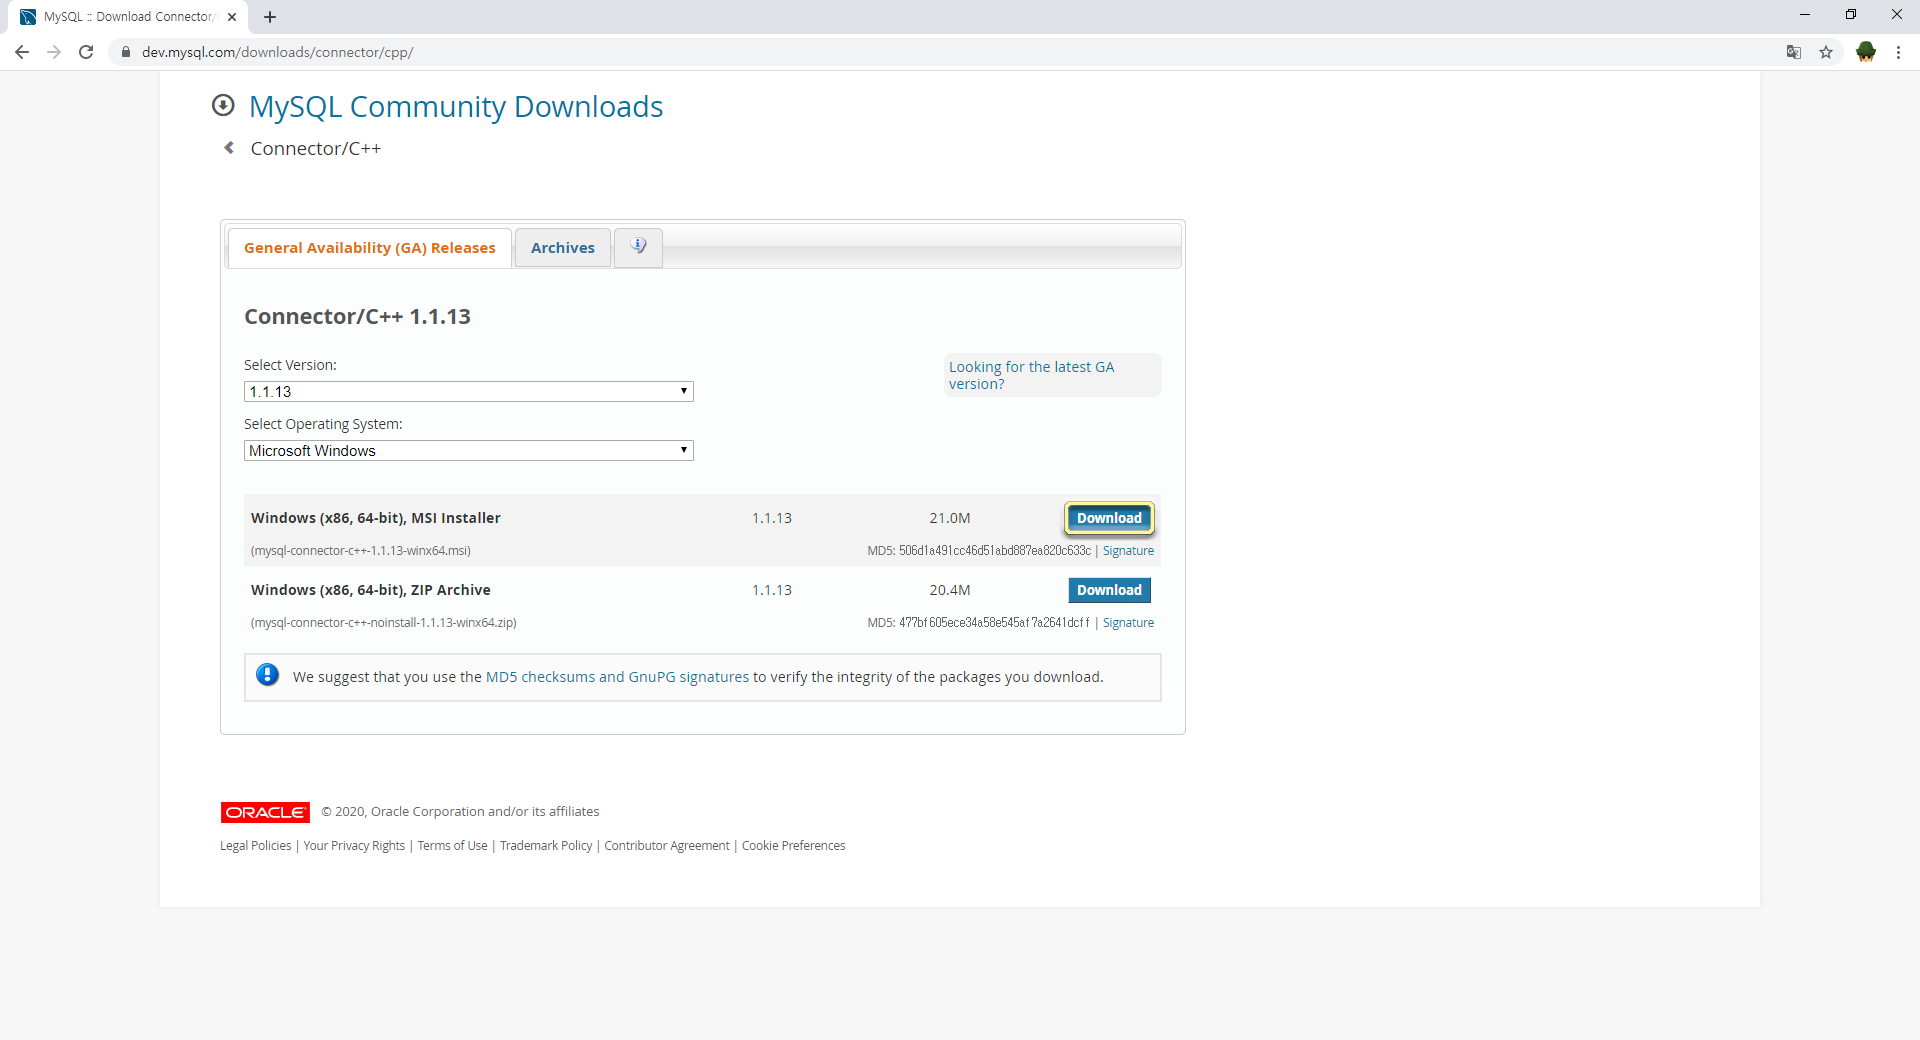1920x1040 pixels.
Task: Close the MySQL Download Connector tab
Action: coord(232,17)
